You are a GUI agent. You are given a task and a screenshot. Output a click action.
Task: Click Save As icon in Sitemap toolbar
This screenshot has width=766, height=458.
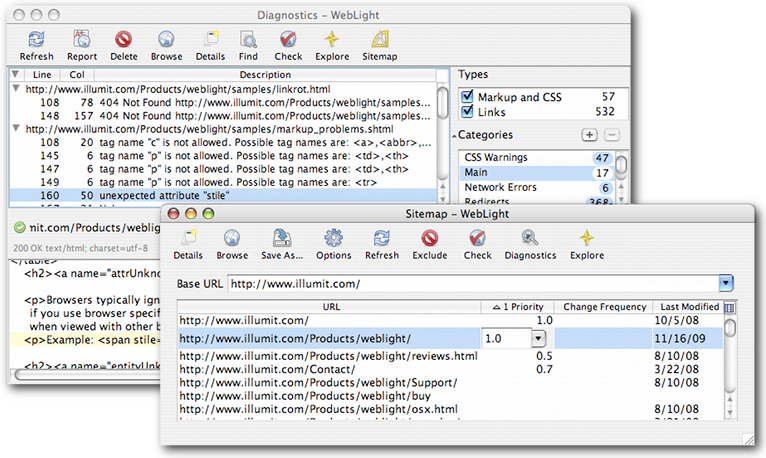(282, 238)
